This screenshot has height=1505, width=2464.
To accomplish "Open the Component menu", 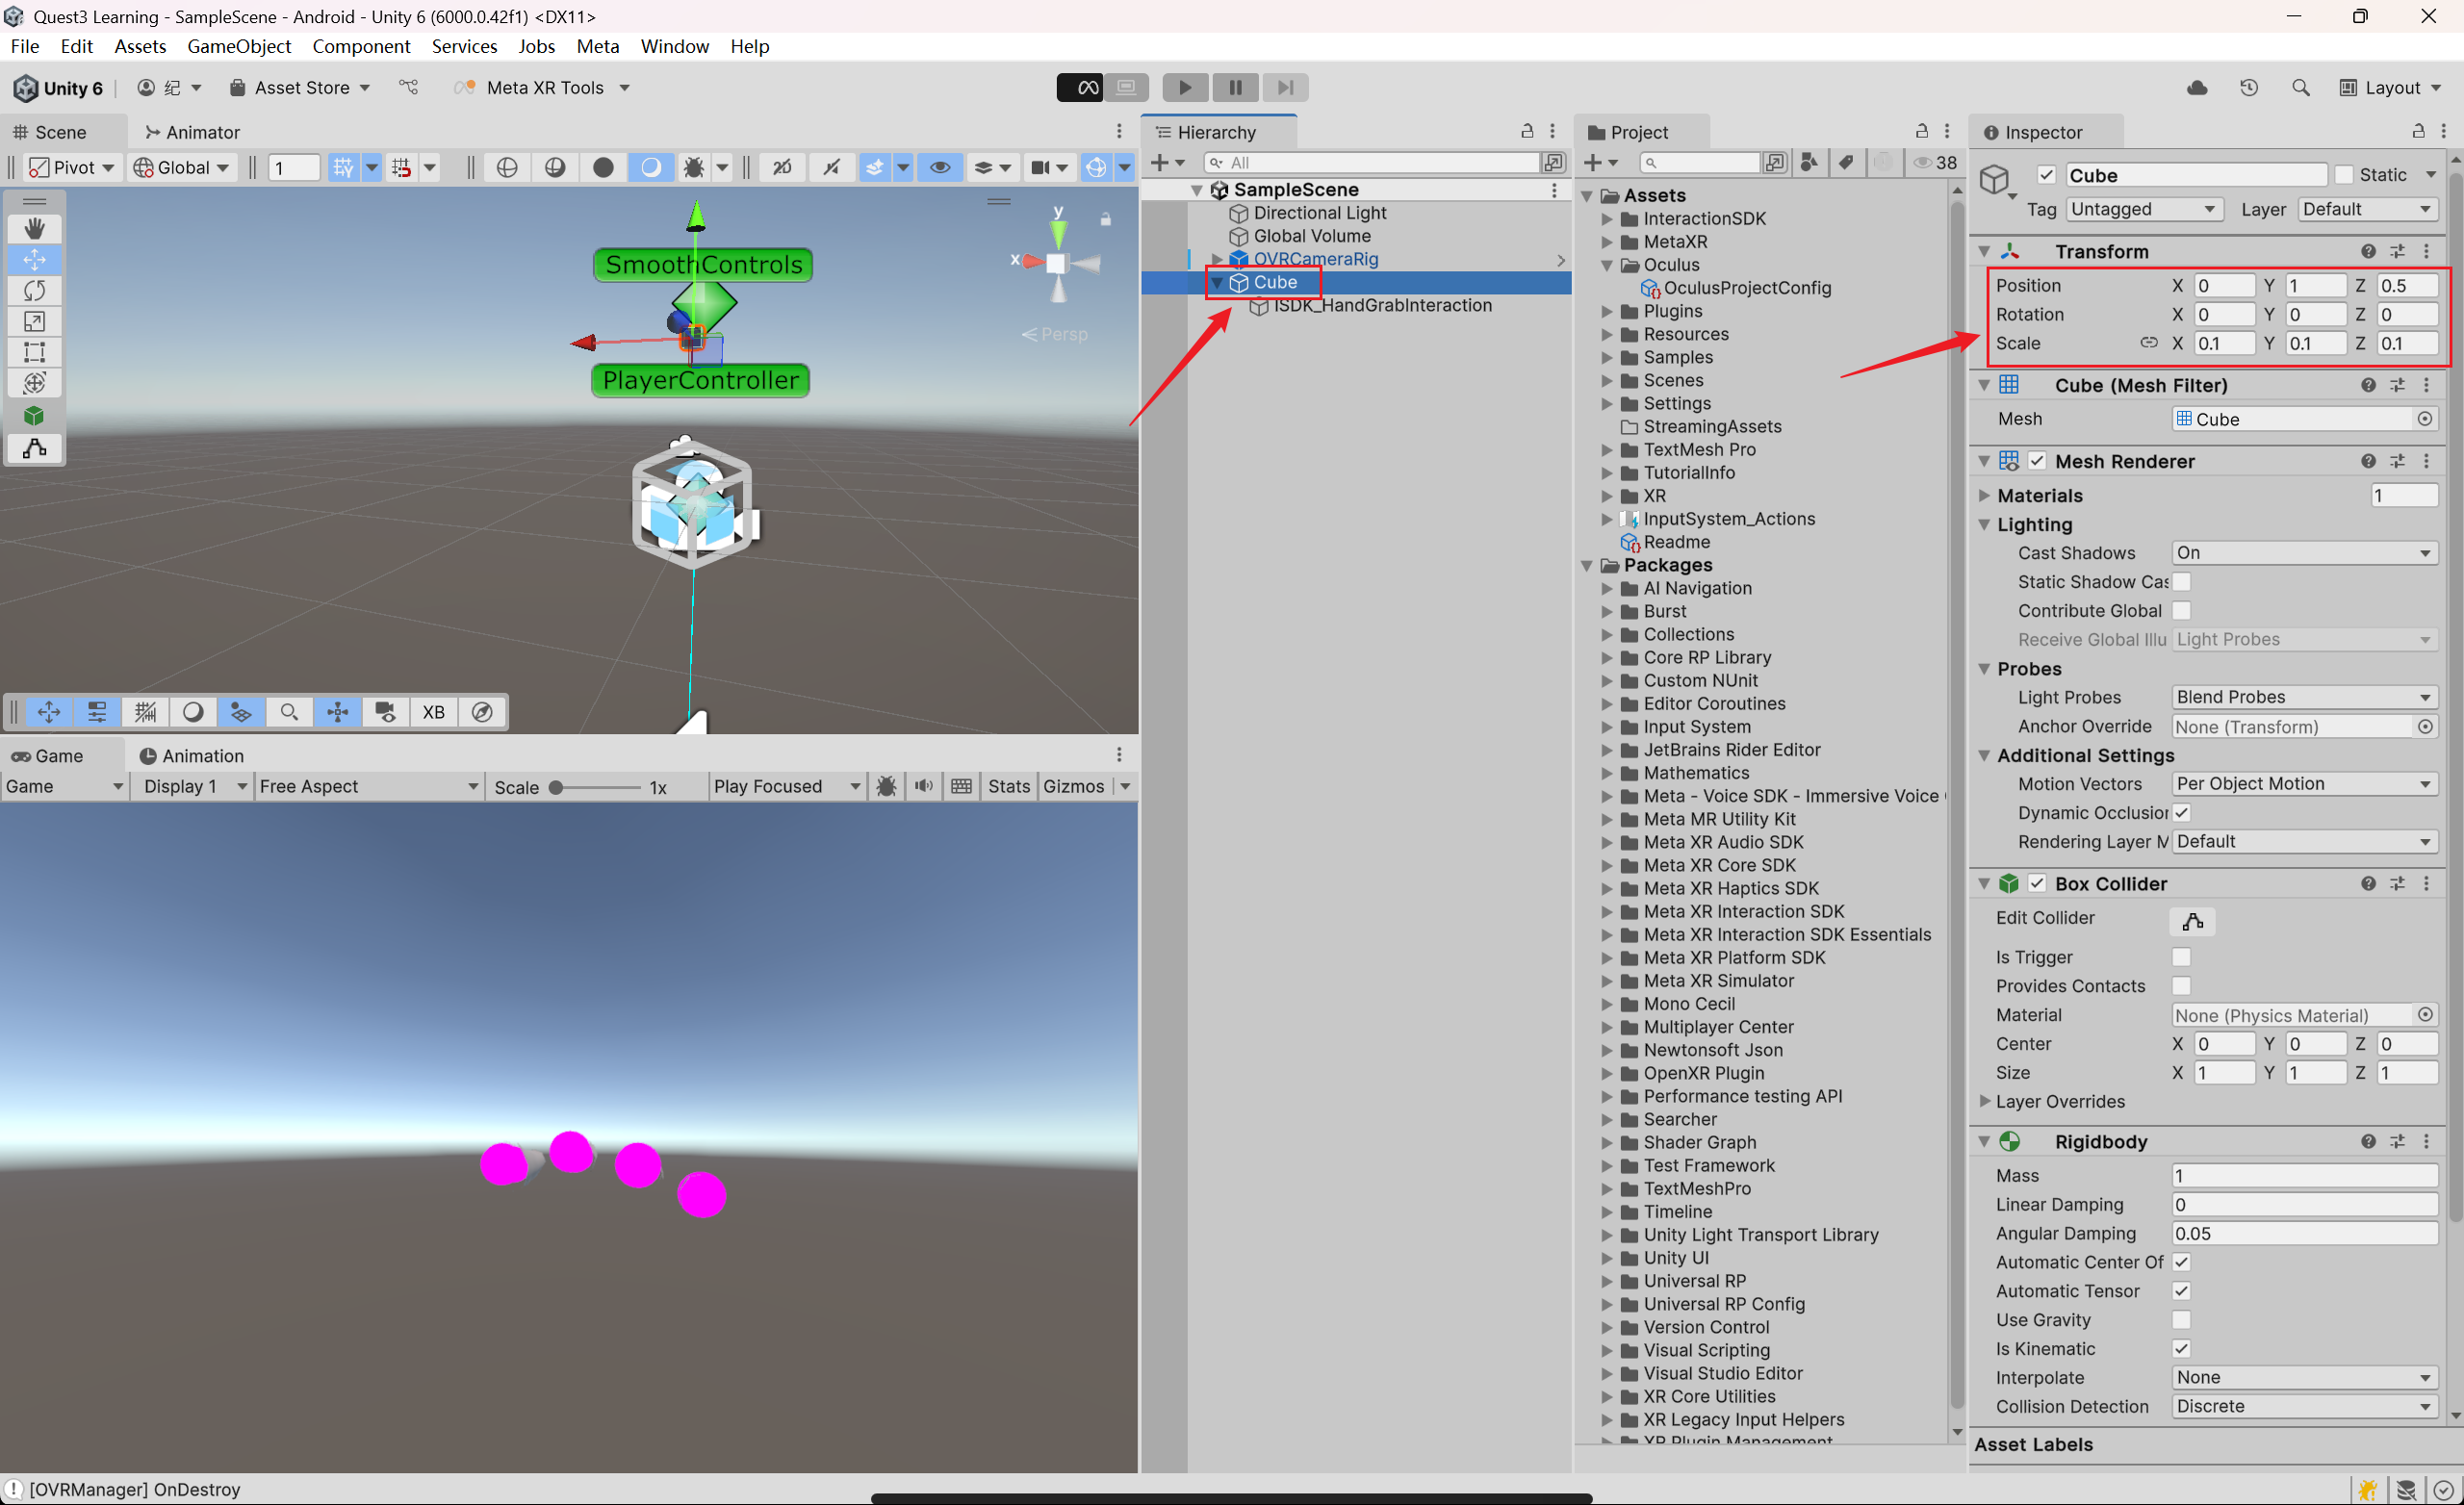I will coord(361,46).
